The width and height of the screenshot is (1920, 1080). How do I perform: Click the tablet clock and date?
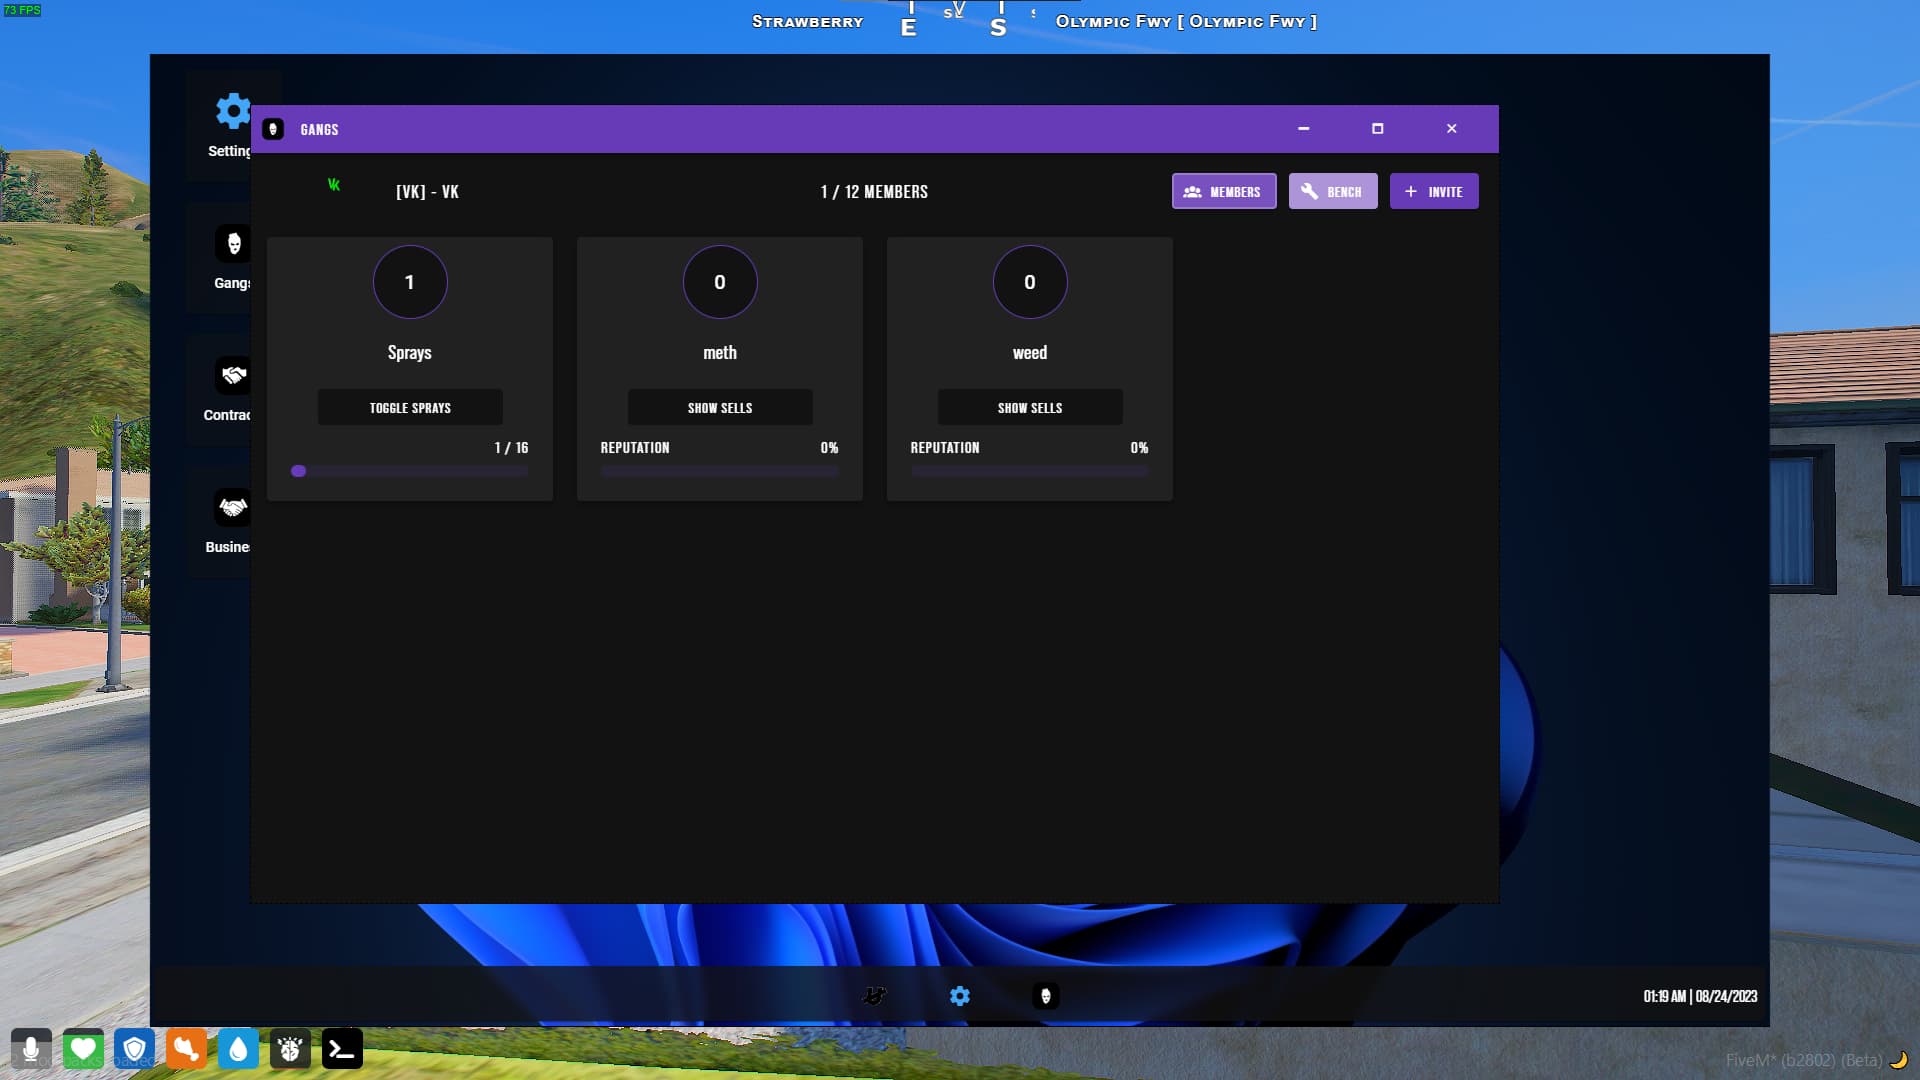[x=1700, y=996]
